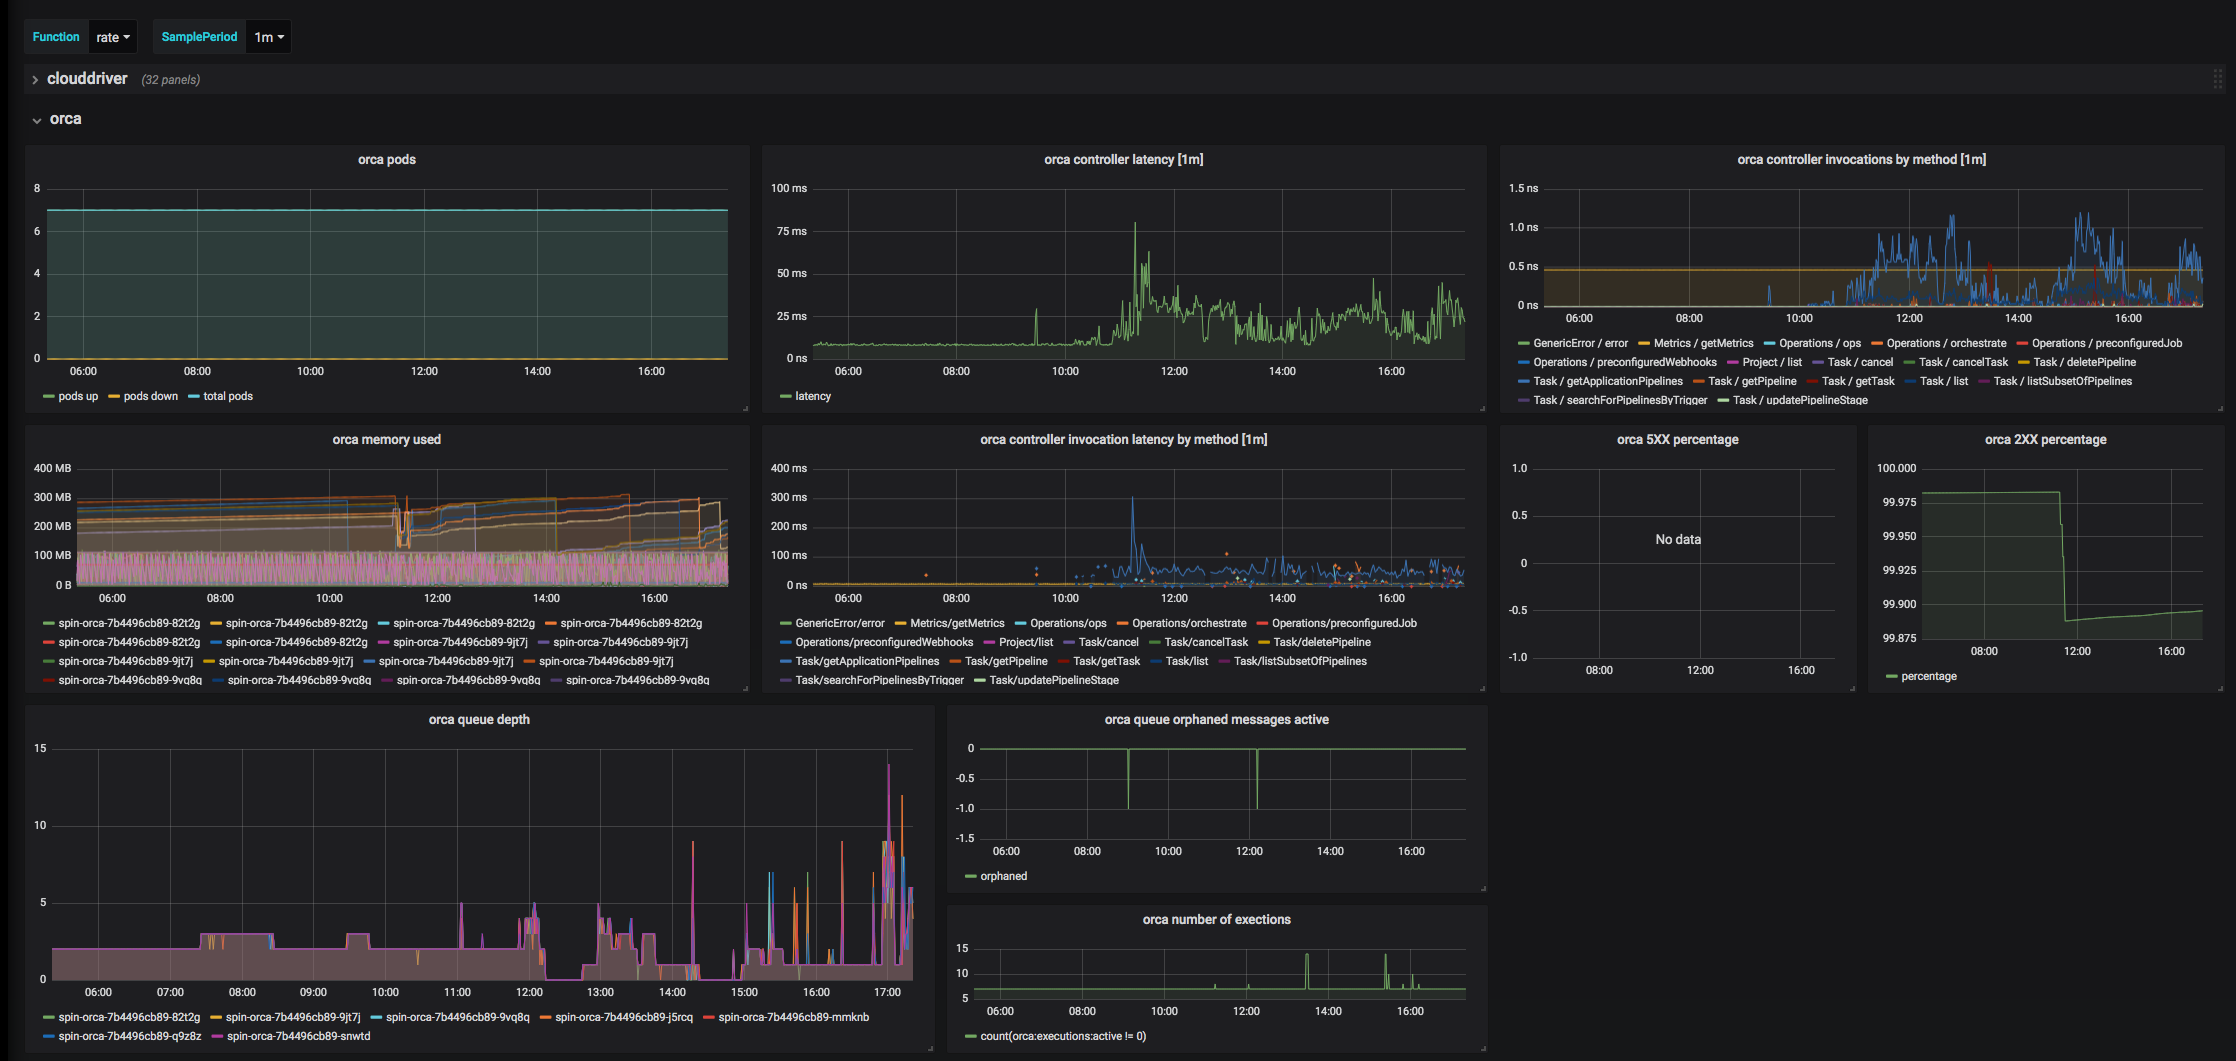The width and height of the screenshot is (2236, 1061).
Task: Select 'Task / getApplicationPipelines' in invocations legend
Action: click(x=1608, y=381)
